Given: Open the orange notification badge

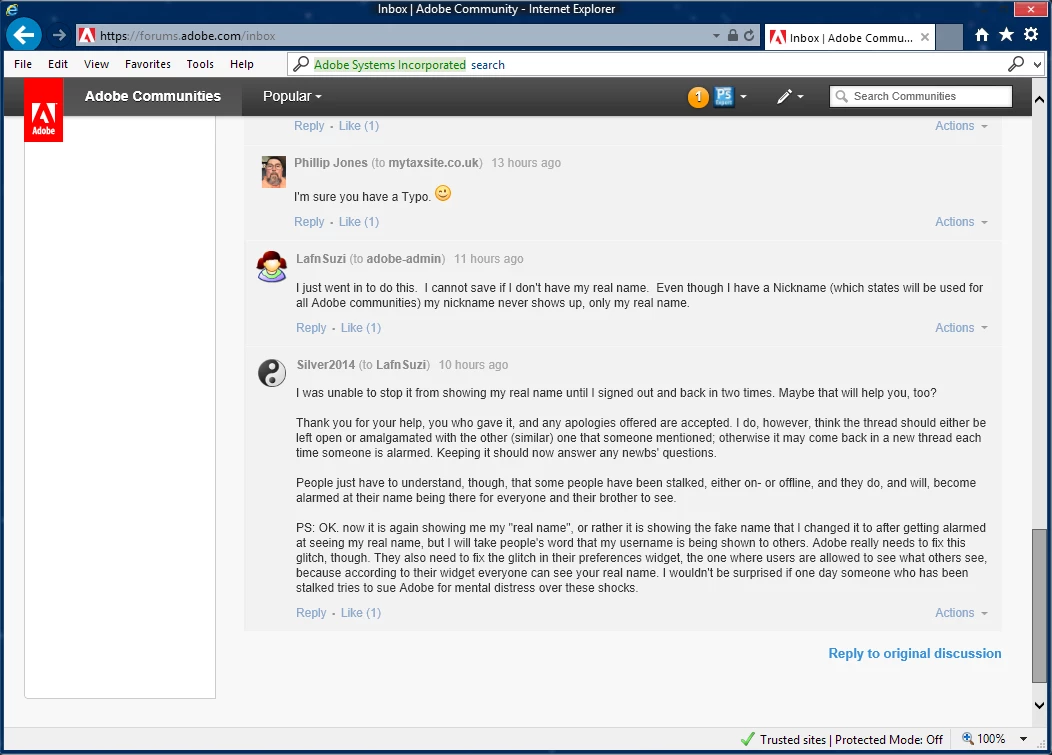Looking at the screenshot, I should (x=698, y=97).
